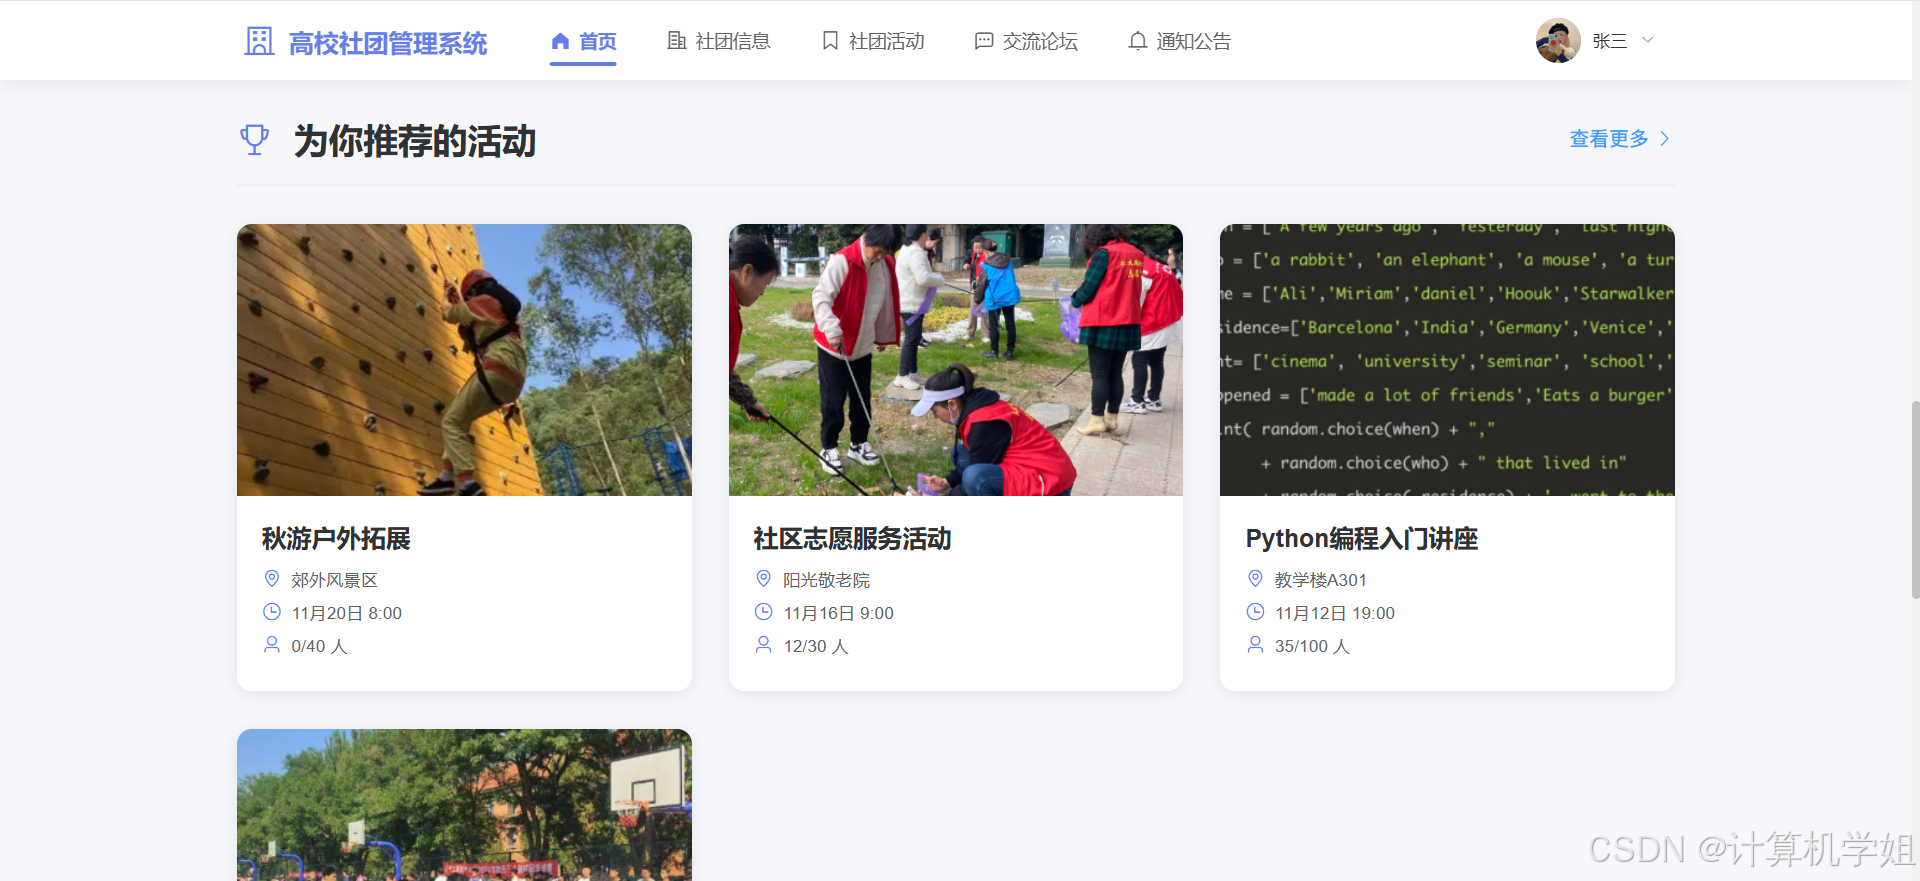The image size is (1920, 881).
Task: Click clock icon beside 11月12日 19:00
Action: pyautogui.click(x=1255, y=612)
